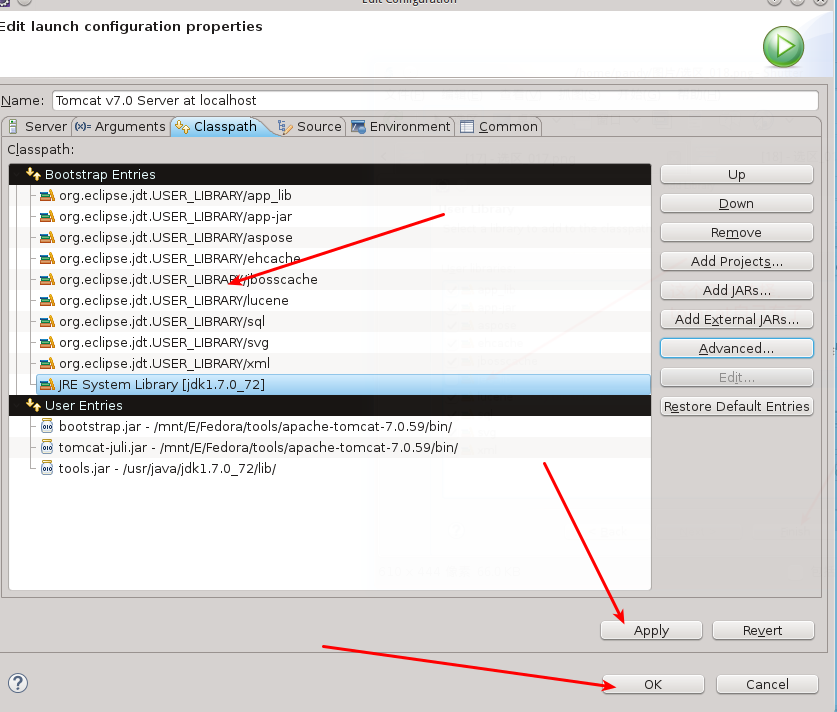Confirm the dialog with OK
Screen dimensions: 837x712
[x=653, y=684]
